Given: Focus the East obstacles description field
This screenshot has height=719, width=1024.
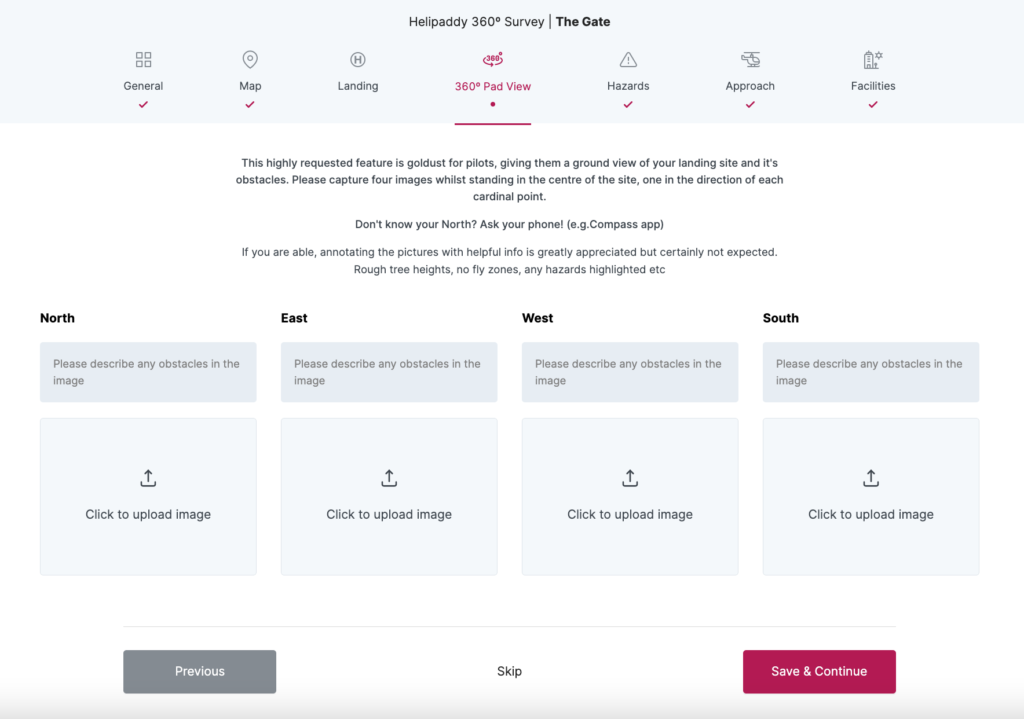Looking at the screenshot, I should 389,372.
